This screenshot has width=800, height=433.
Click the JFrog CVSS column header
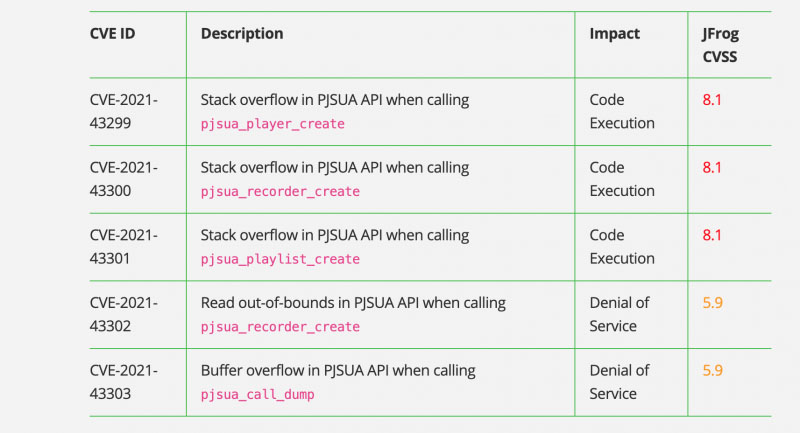[720, 45]
